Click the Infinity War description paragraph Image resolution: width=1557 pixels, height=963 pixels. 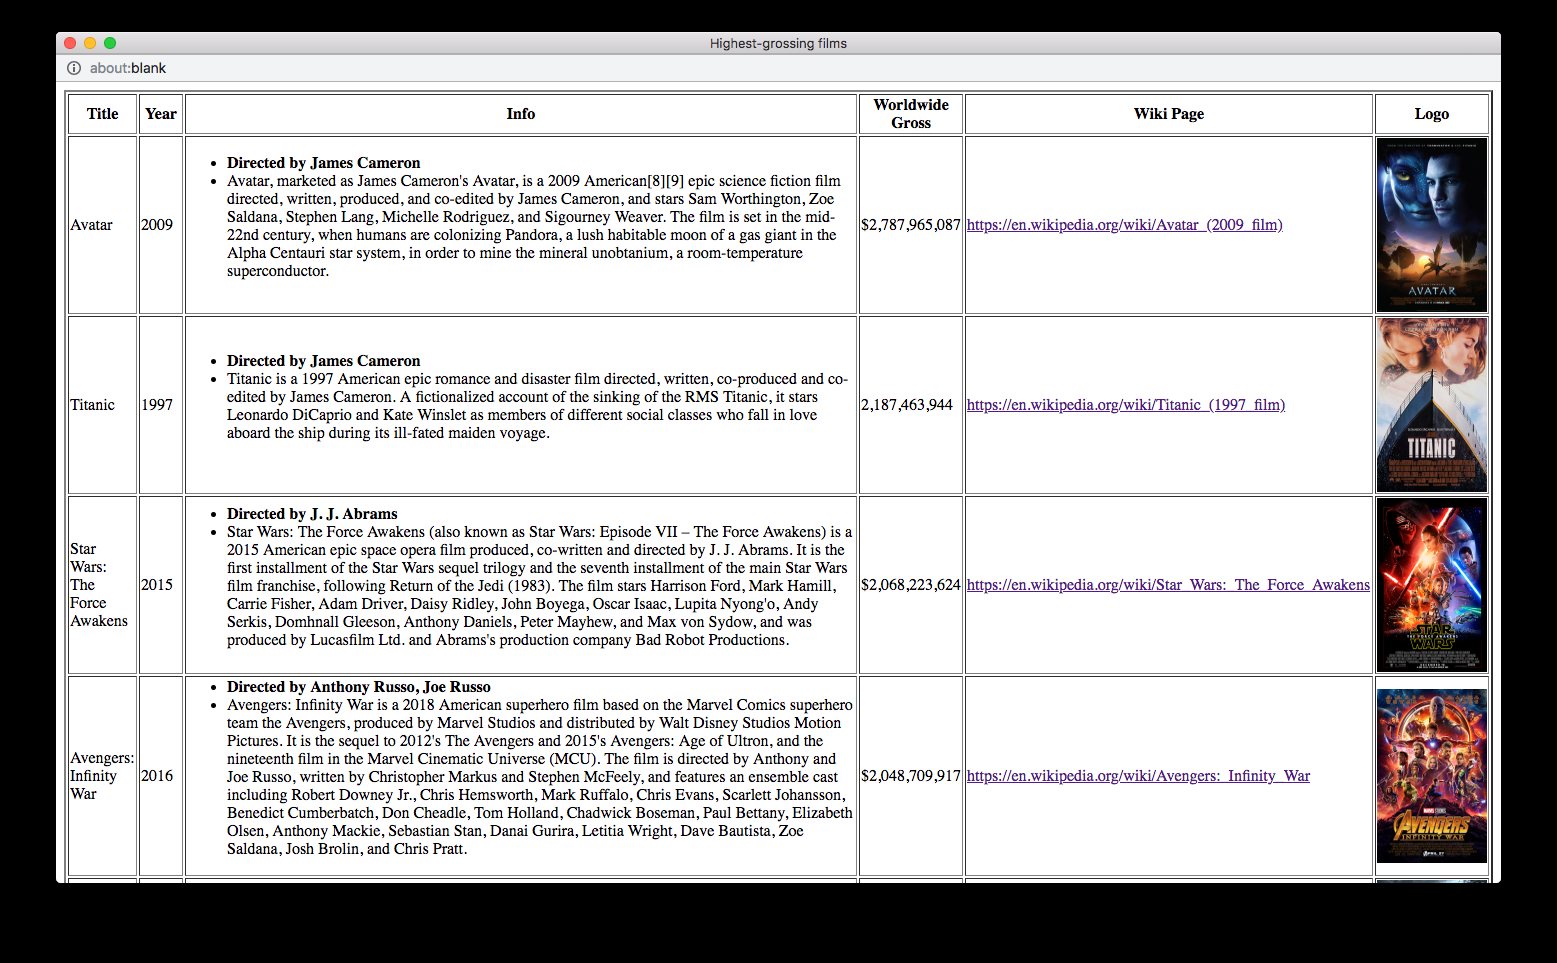click(540, 777)
